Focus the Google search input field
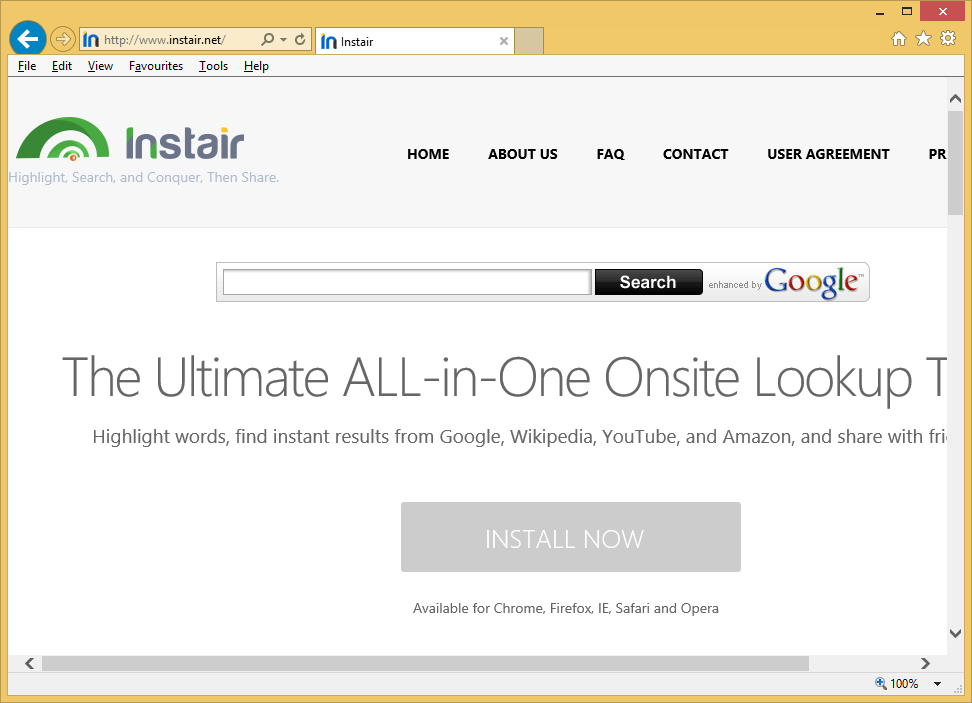The image size is (972, 703). click(407, 283)
